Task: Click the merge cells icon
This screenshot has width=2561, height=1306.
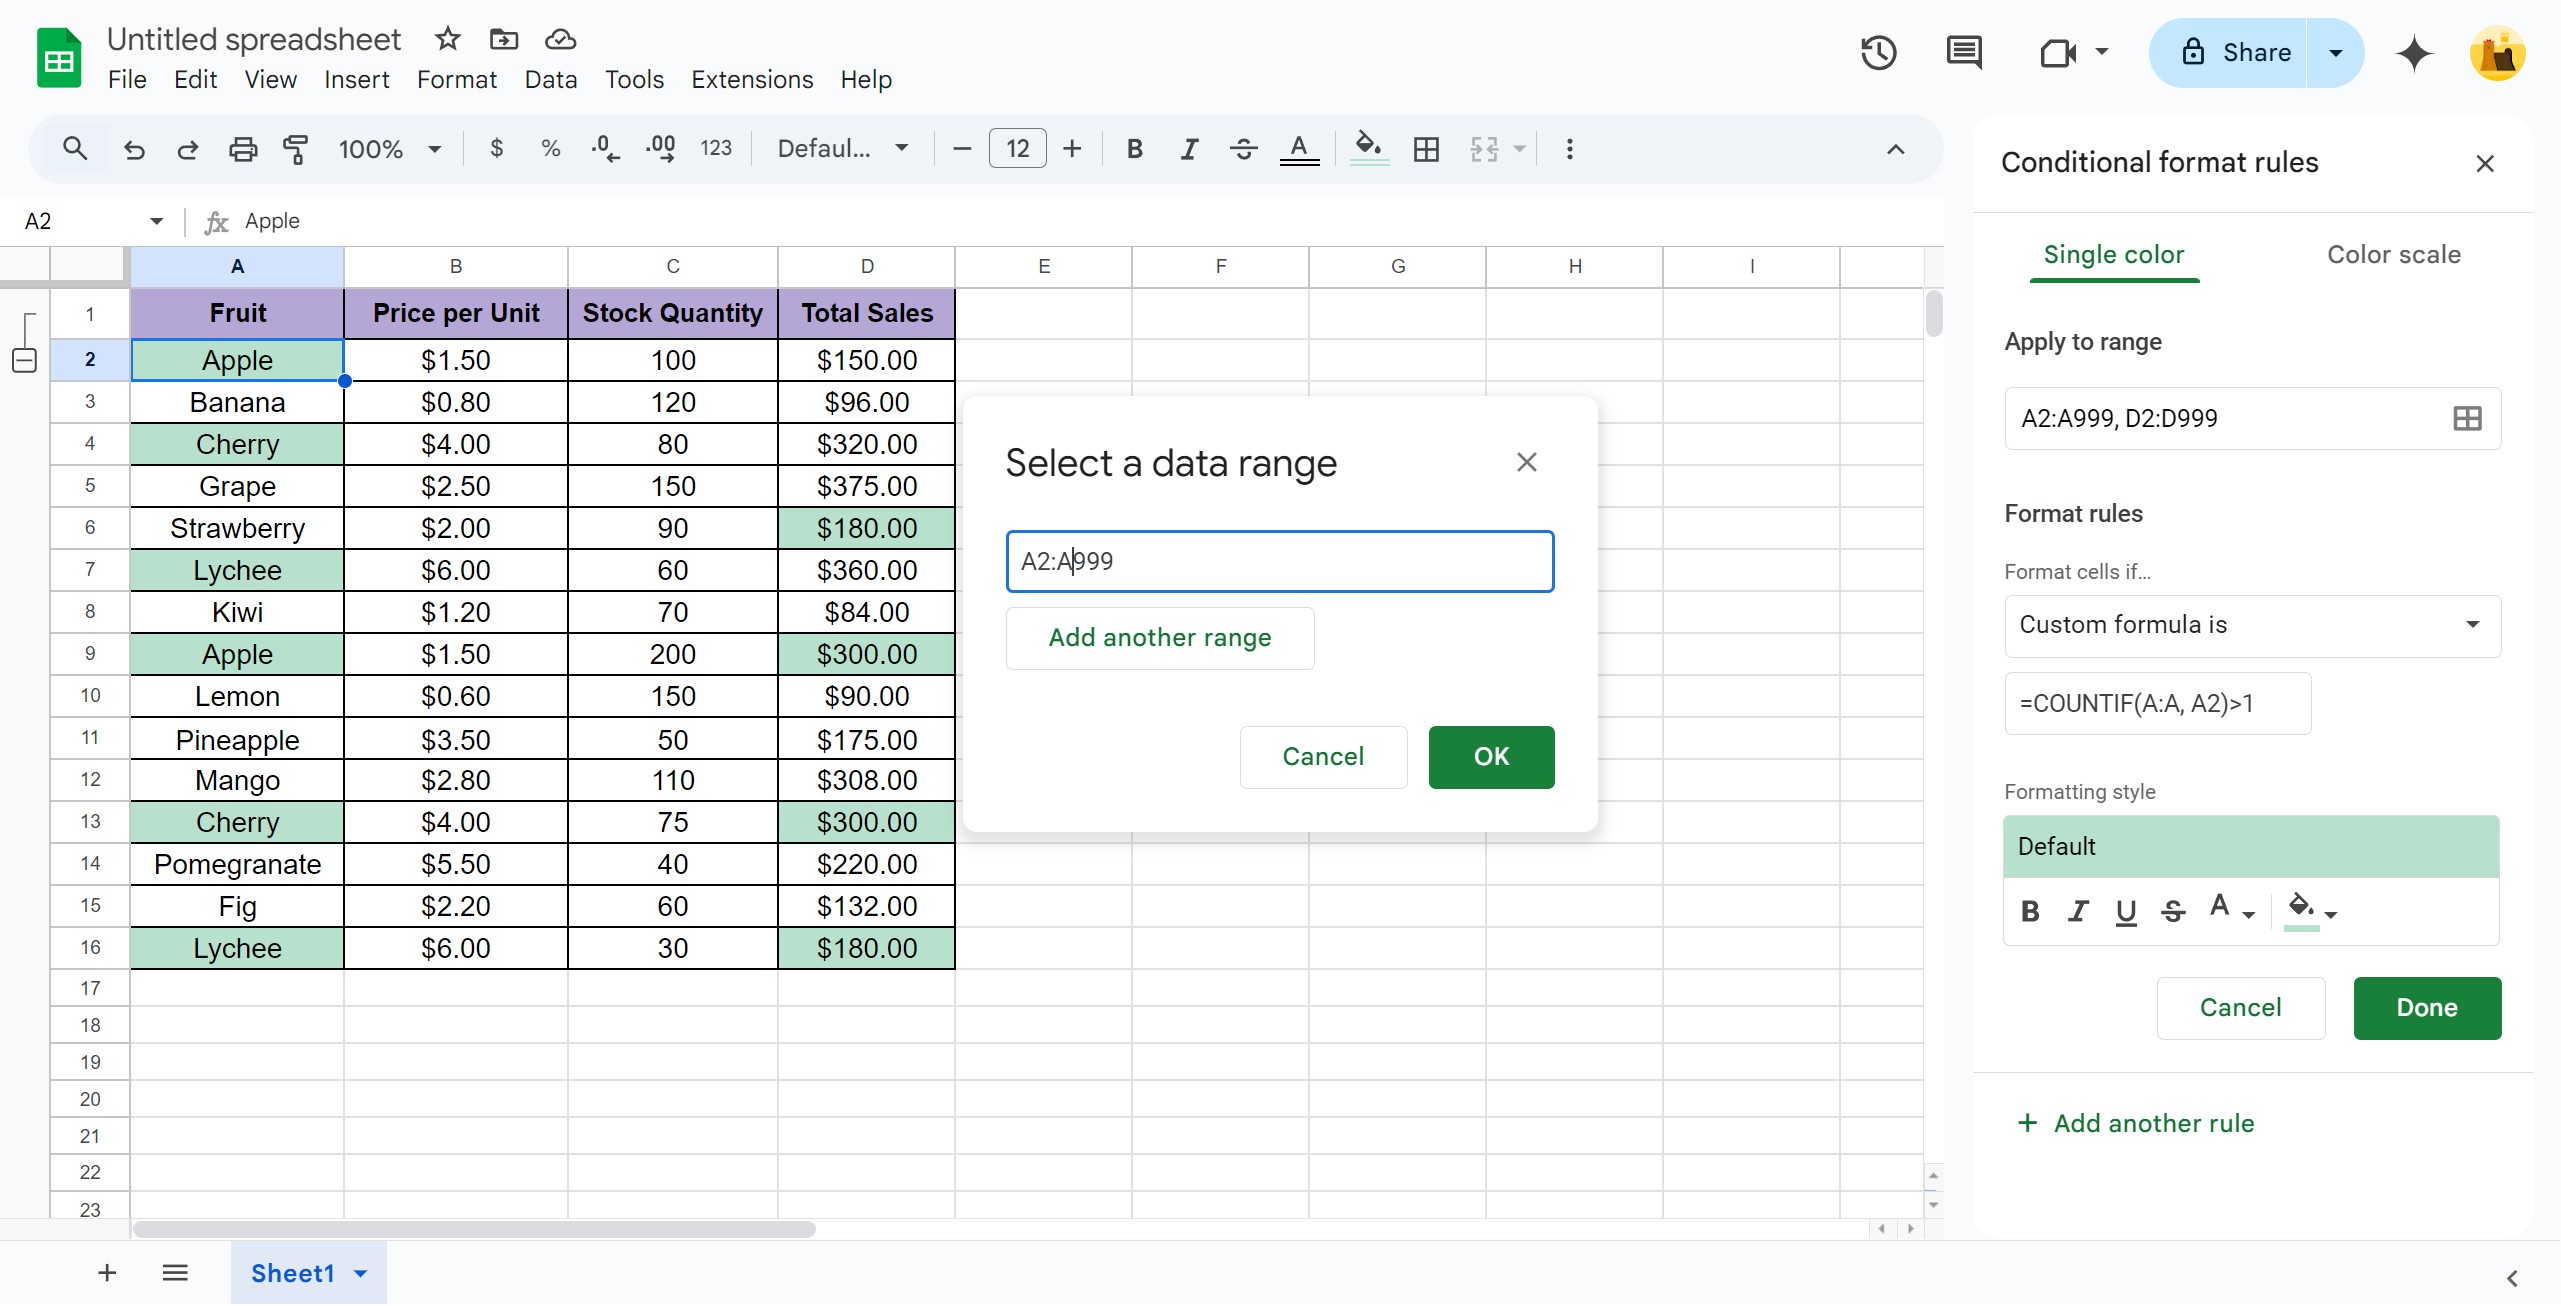Action: (x=1484, y=149)
